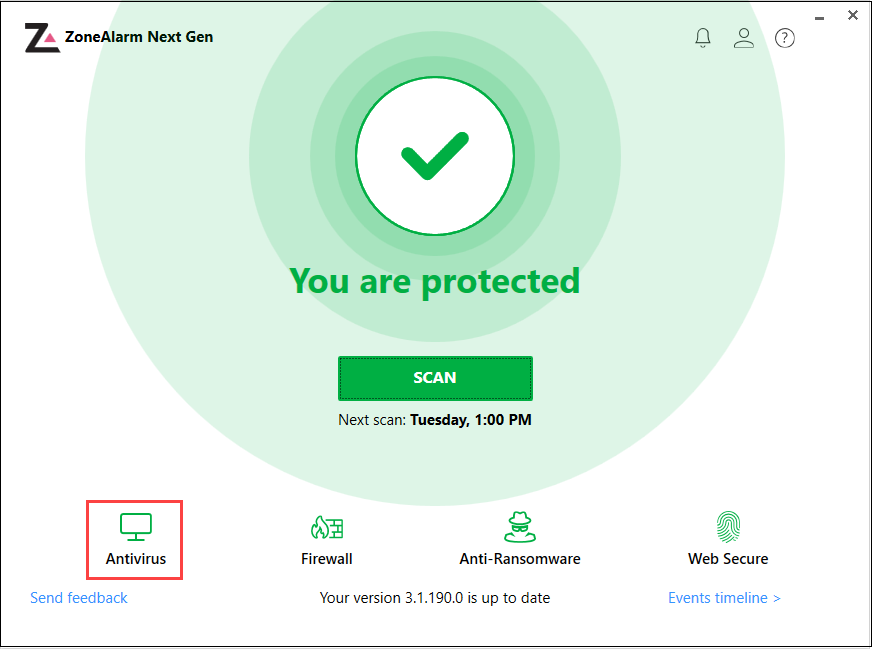Open the Send feedback link
Viewport: 872px width, 649px height.
[79, 598]
